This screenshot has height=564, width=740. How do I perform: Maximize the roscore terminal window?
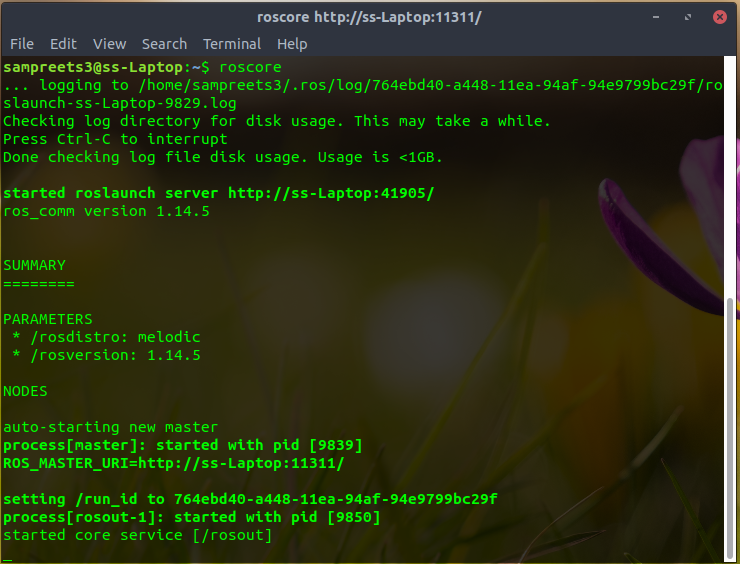click(688, 17)
